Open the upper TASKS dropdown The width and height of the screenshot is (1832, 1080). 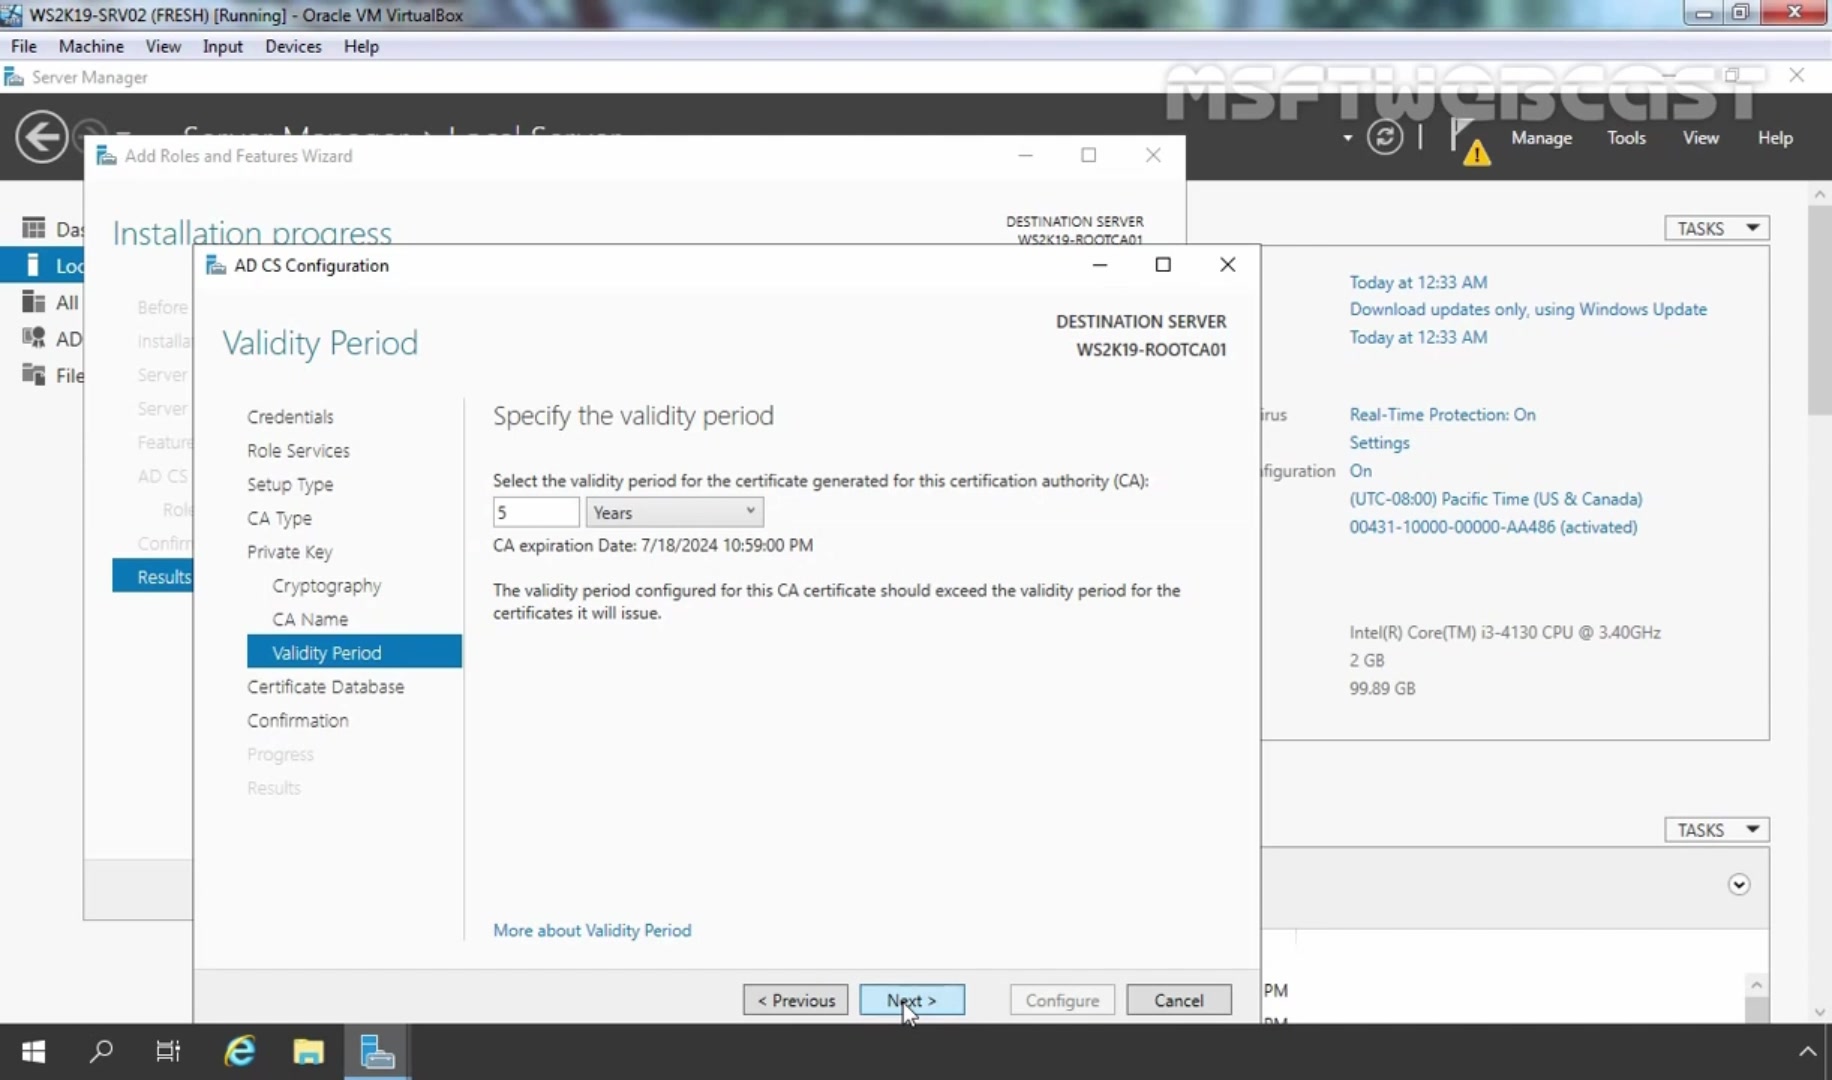tap(1716, 228)
